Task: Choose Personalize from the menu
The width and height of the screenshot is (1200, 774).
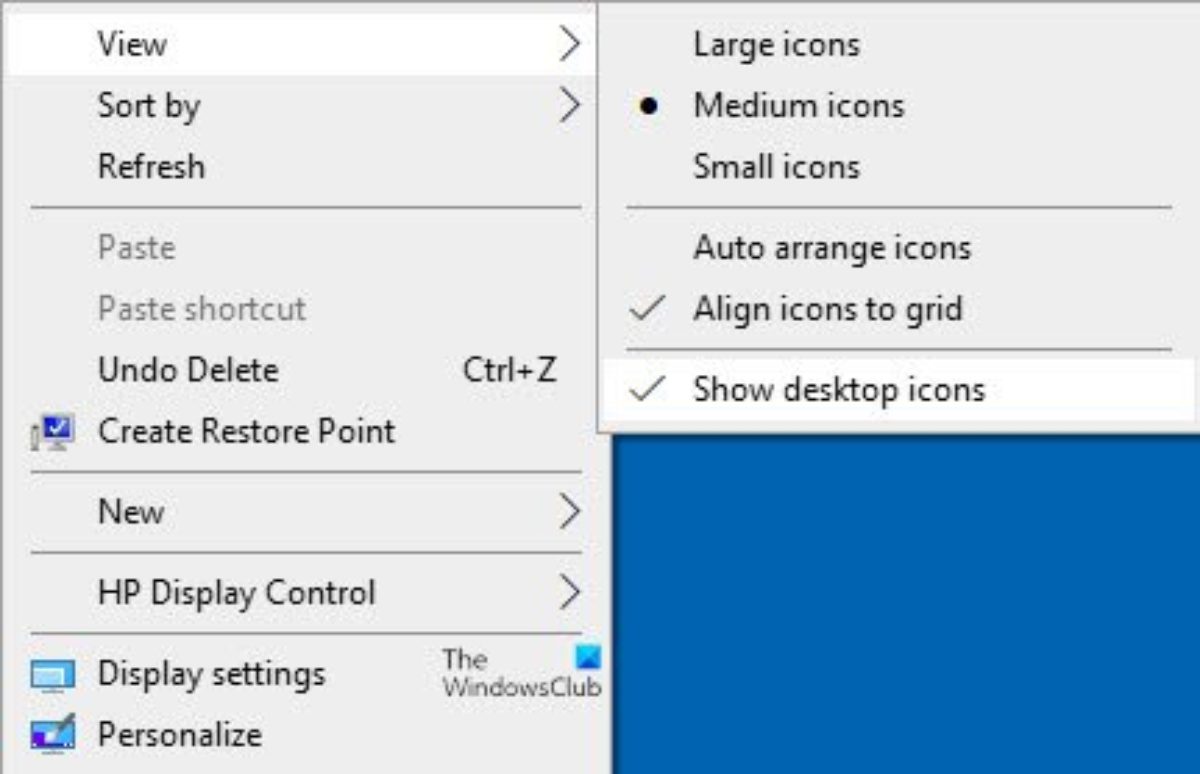Action: click(x=180, y=735)
